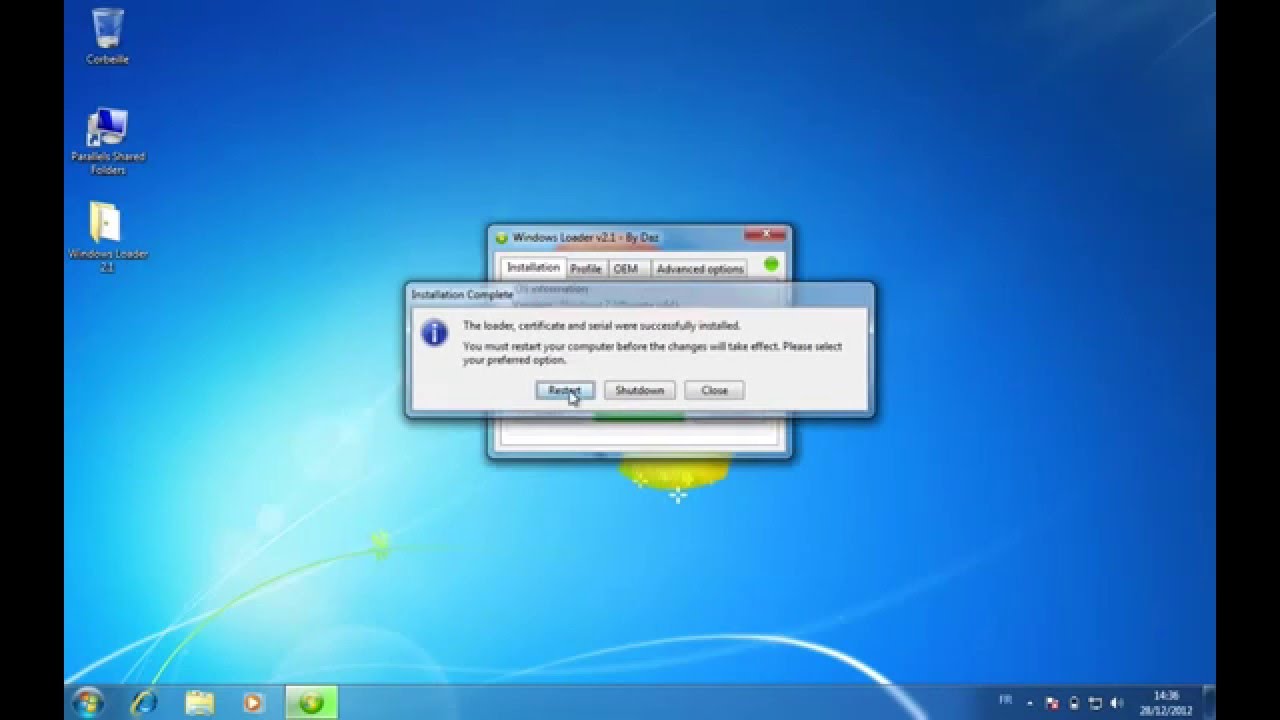Click the 'Windows Loader v2.1 - By Daz' title text
Screen dimensions: 1280x720
[x=585, y=238]
